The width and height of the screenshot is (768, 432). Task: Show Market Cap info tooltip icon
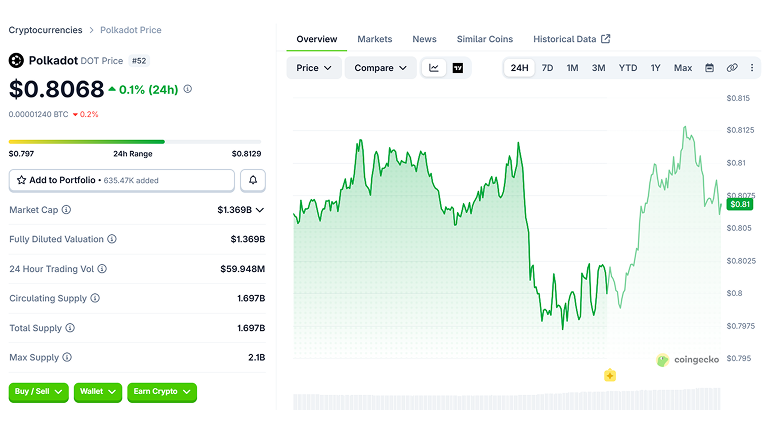coord(66,210)
